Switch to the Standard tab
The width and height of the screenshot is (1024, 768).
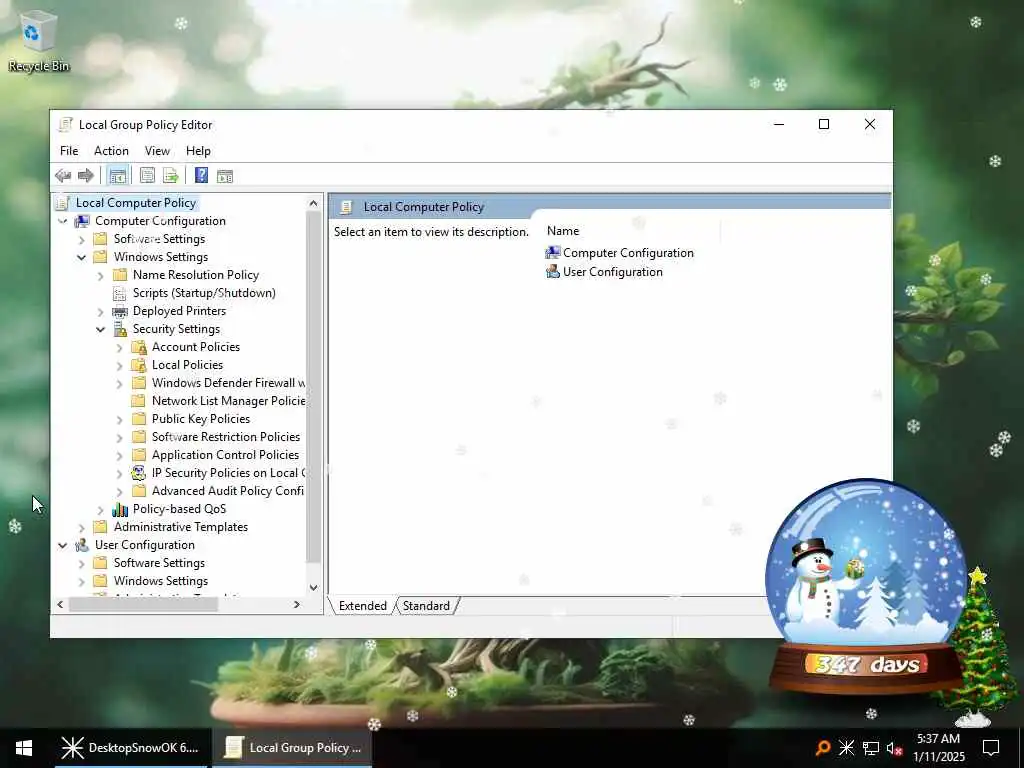point(426,606)
